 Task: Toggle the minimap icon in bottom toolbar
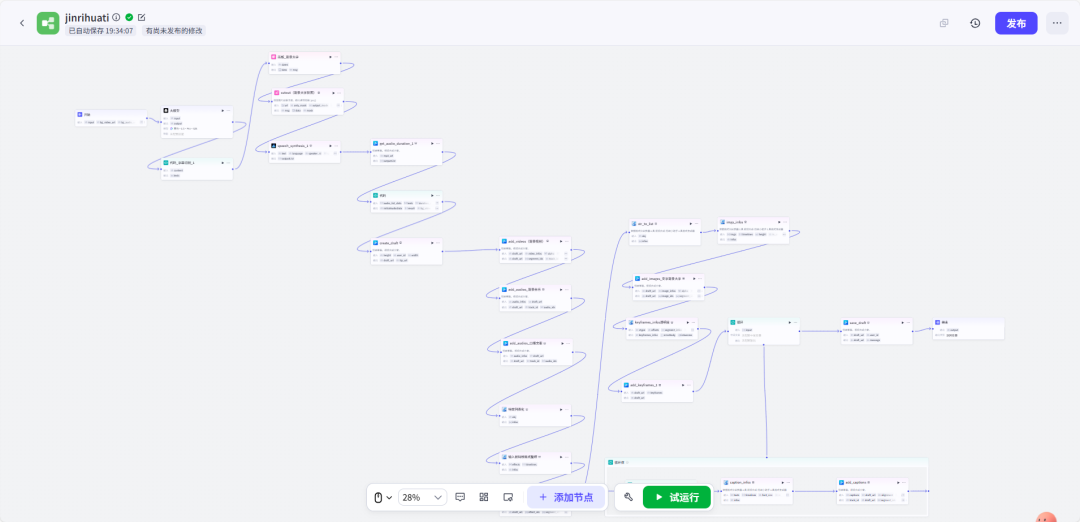pyautogui.click(x=508, y=497)
